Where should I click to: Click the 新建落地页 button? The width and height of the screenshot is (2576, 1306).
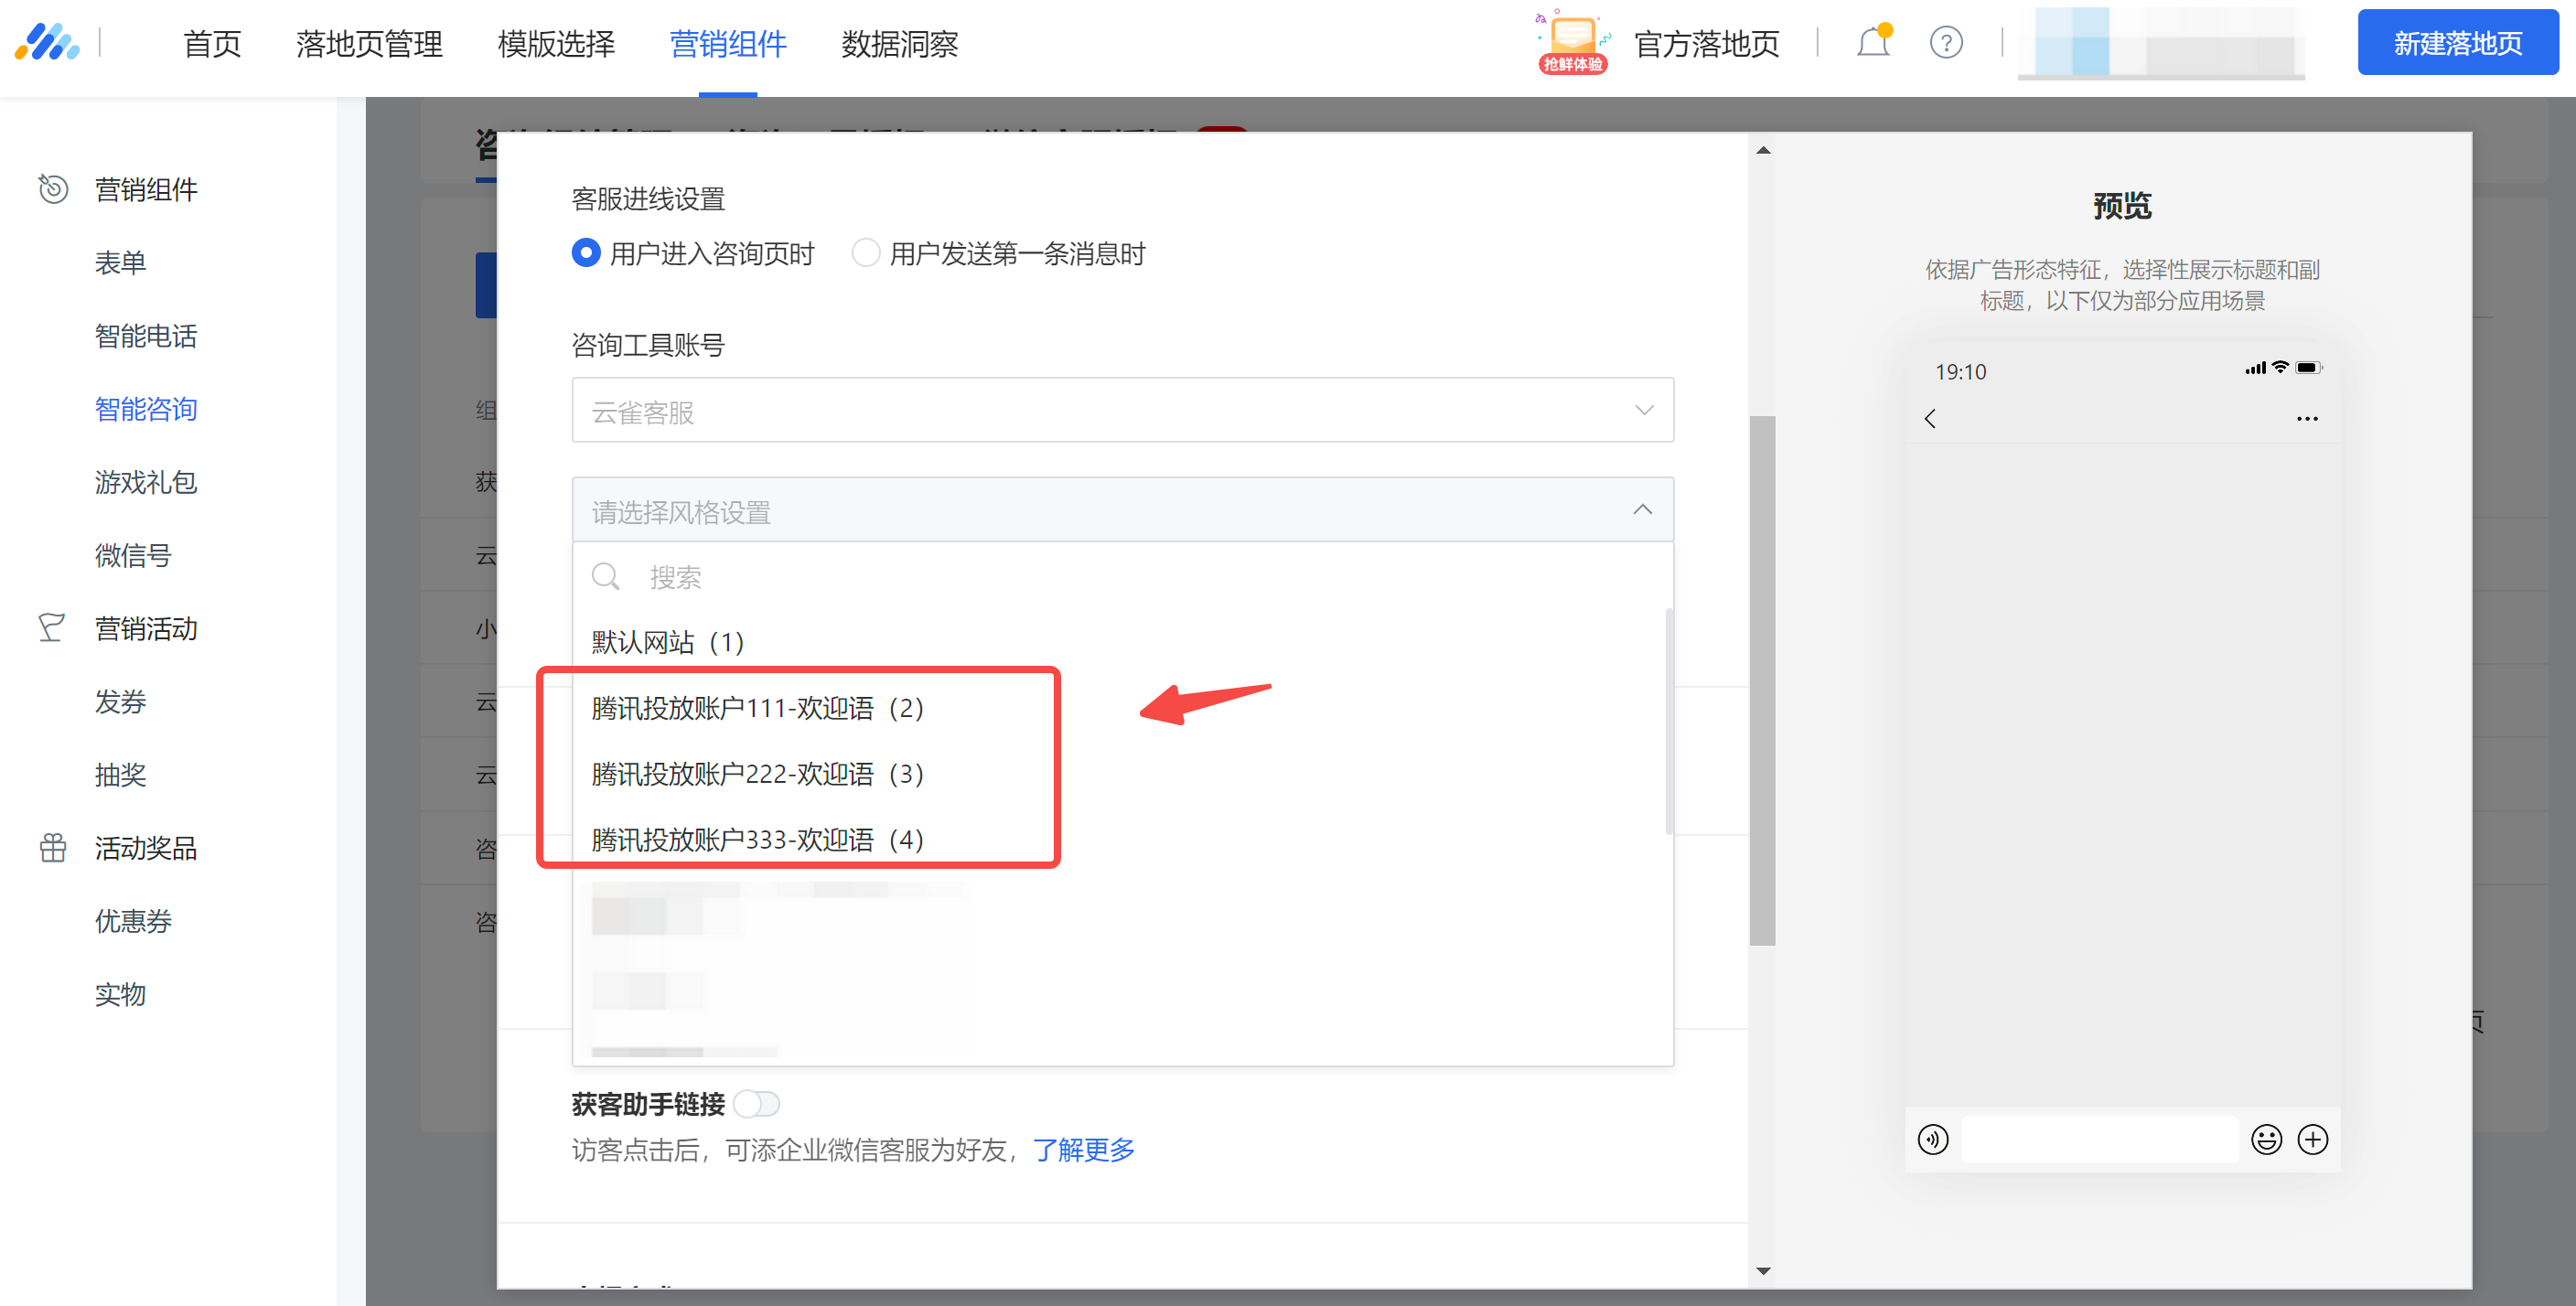[x=2457, y=43]
